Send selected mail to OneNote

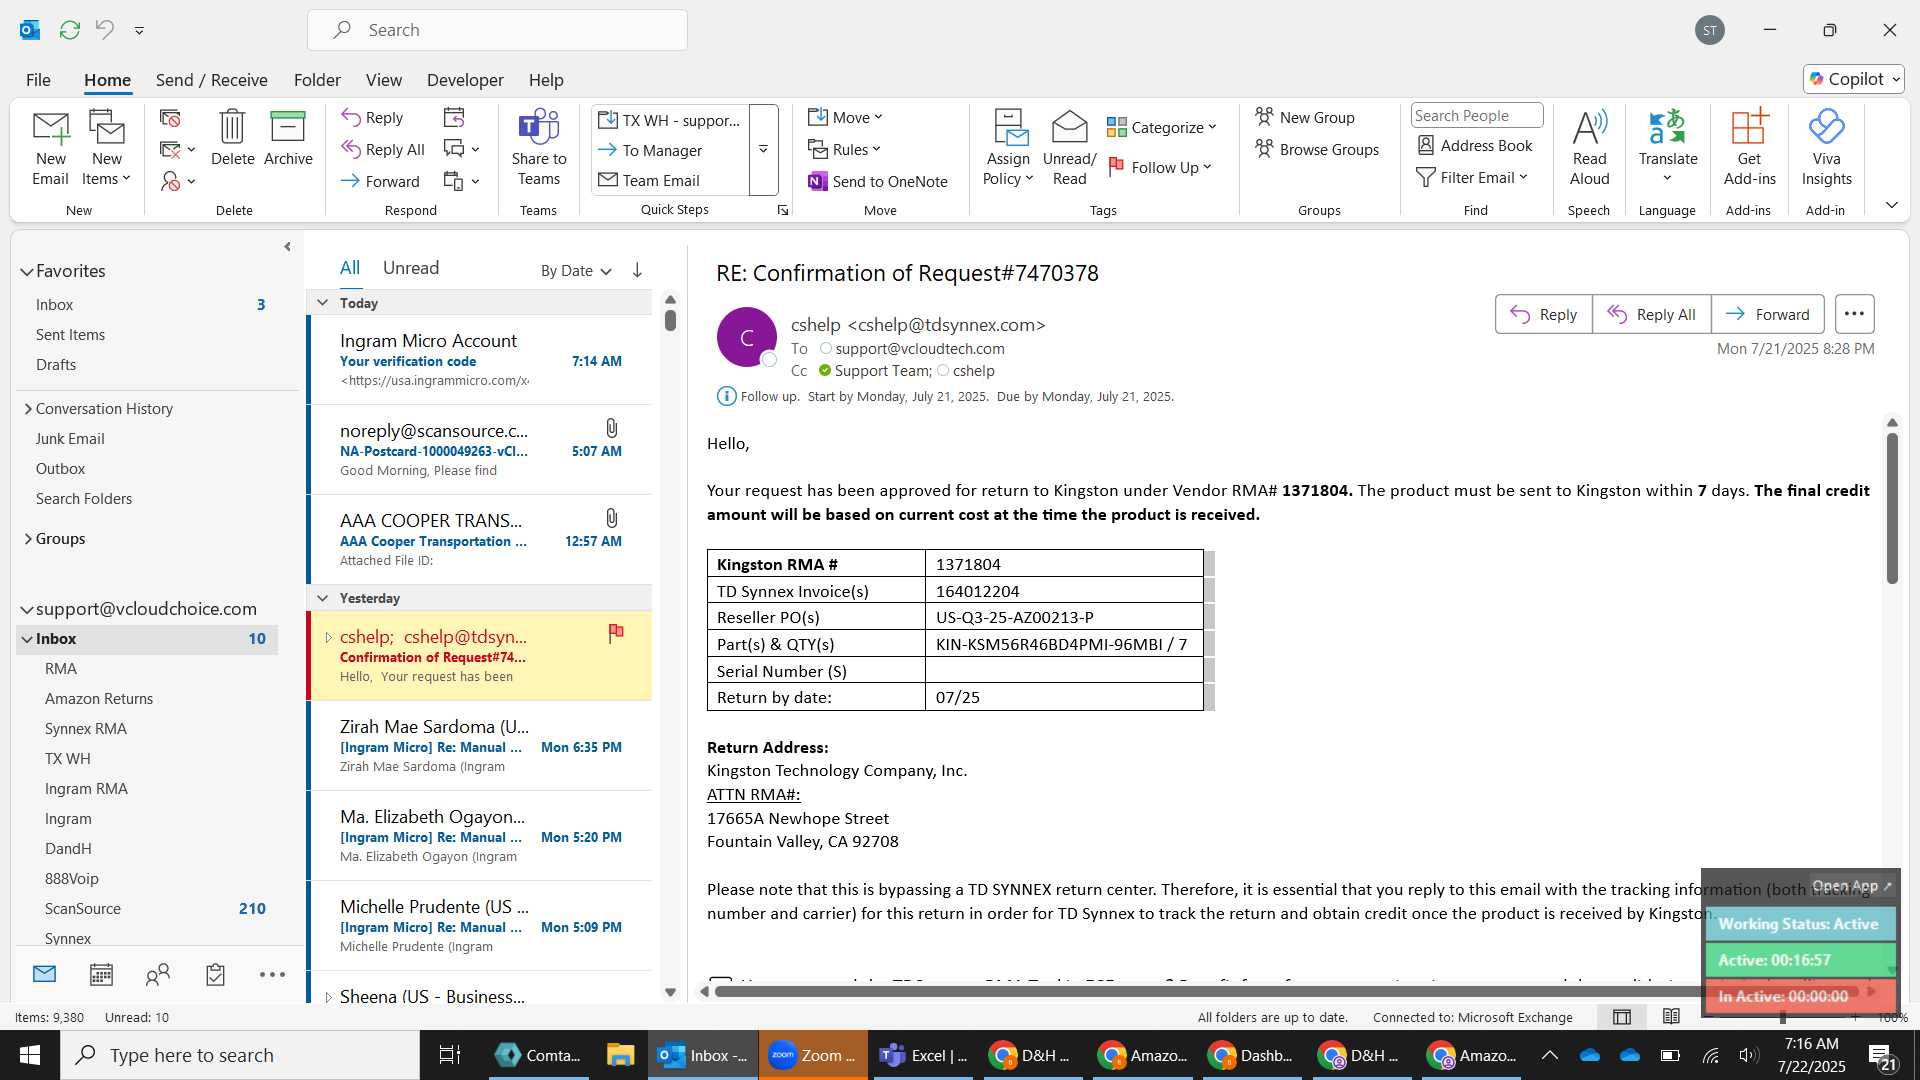[877, 181]
